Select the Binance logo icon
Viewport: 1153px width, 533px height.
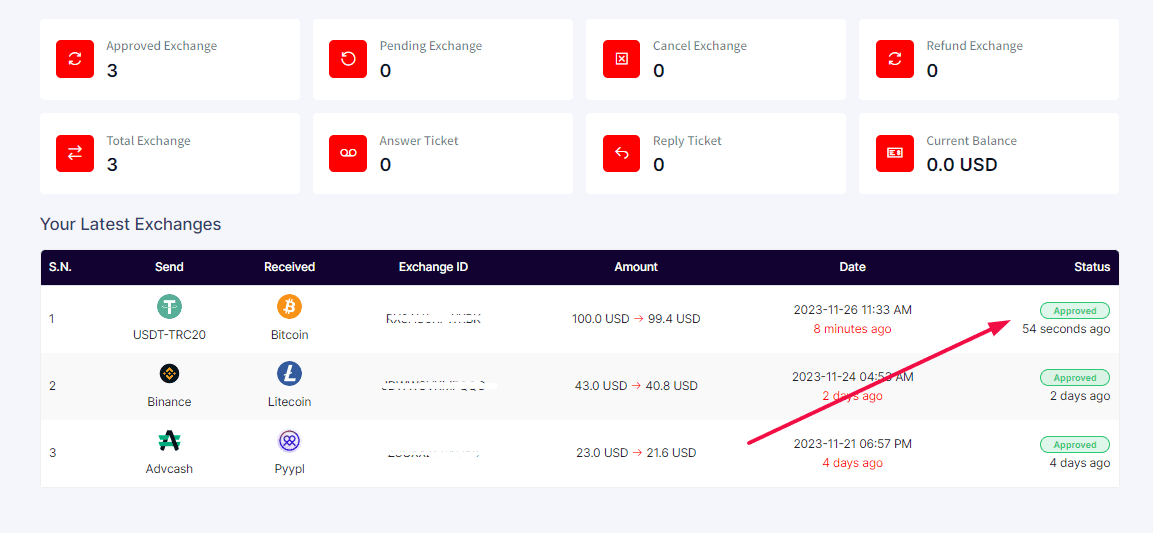point(169,373)
